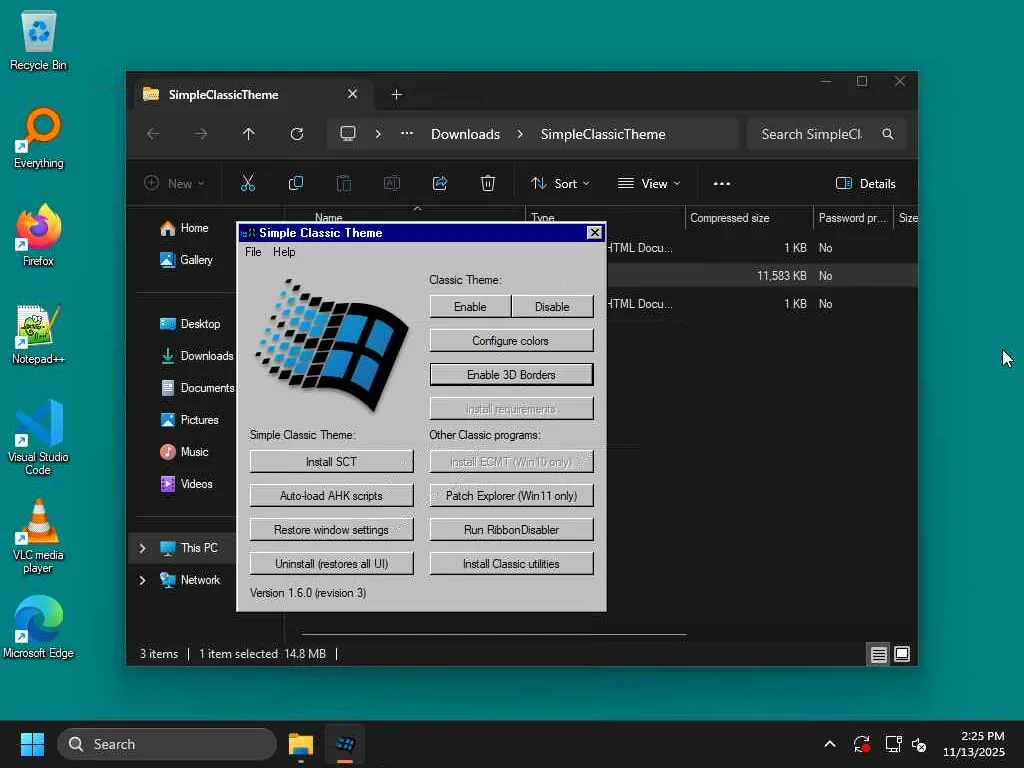1024x768 pixels.
Task: Open VLC media player shortcut
Action: pos(39,536)
